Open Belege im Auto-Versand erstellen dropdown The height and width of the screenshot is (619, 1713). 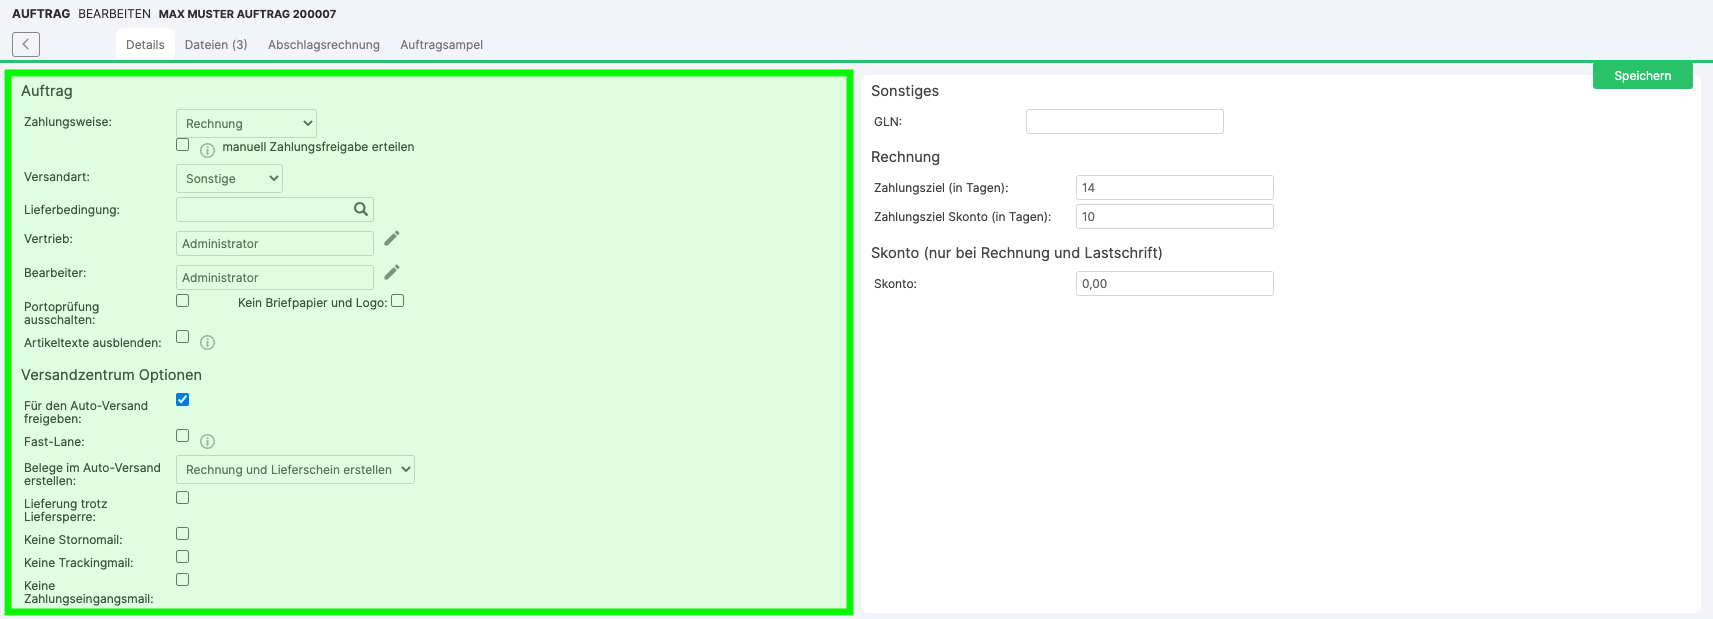(295, 469)
